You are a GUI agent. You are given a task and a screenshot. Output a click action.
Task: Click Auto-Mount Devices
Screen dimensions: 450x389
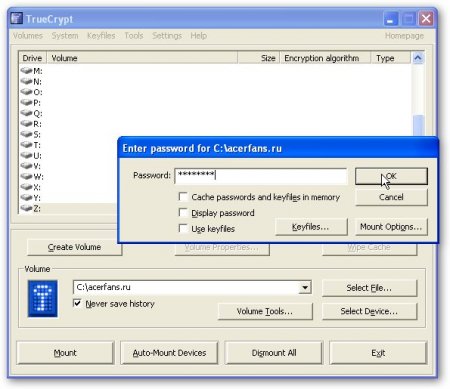click(x=169, y=353)
